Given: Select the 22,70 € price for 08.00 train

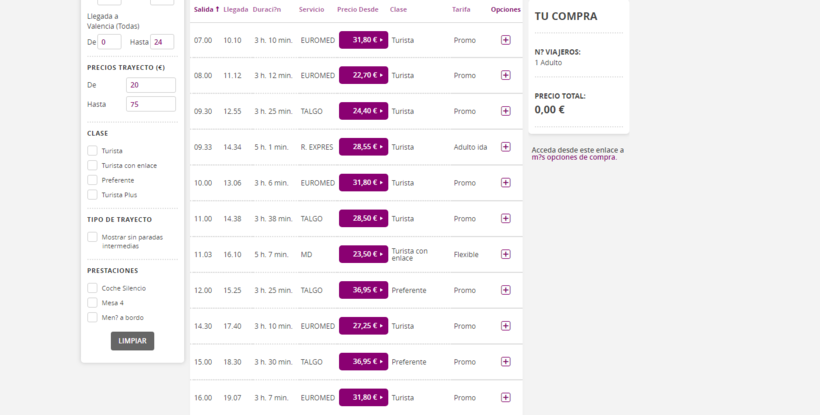Looking at the screenshot, I should [x=363, y=75].
